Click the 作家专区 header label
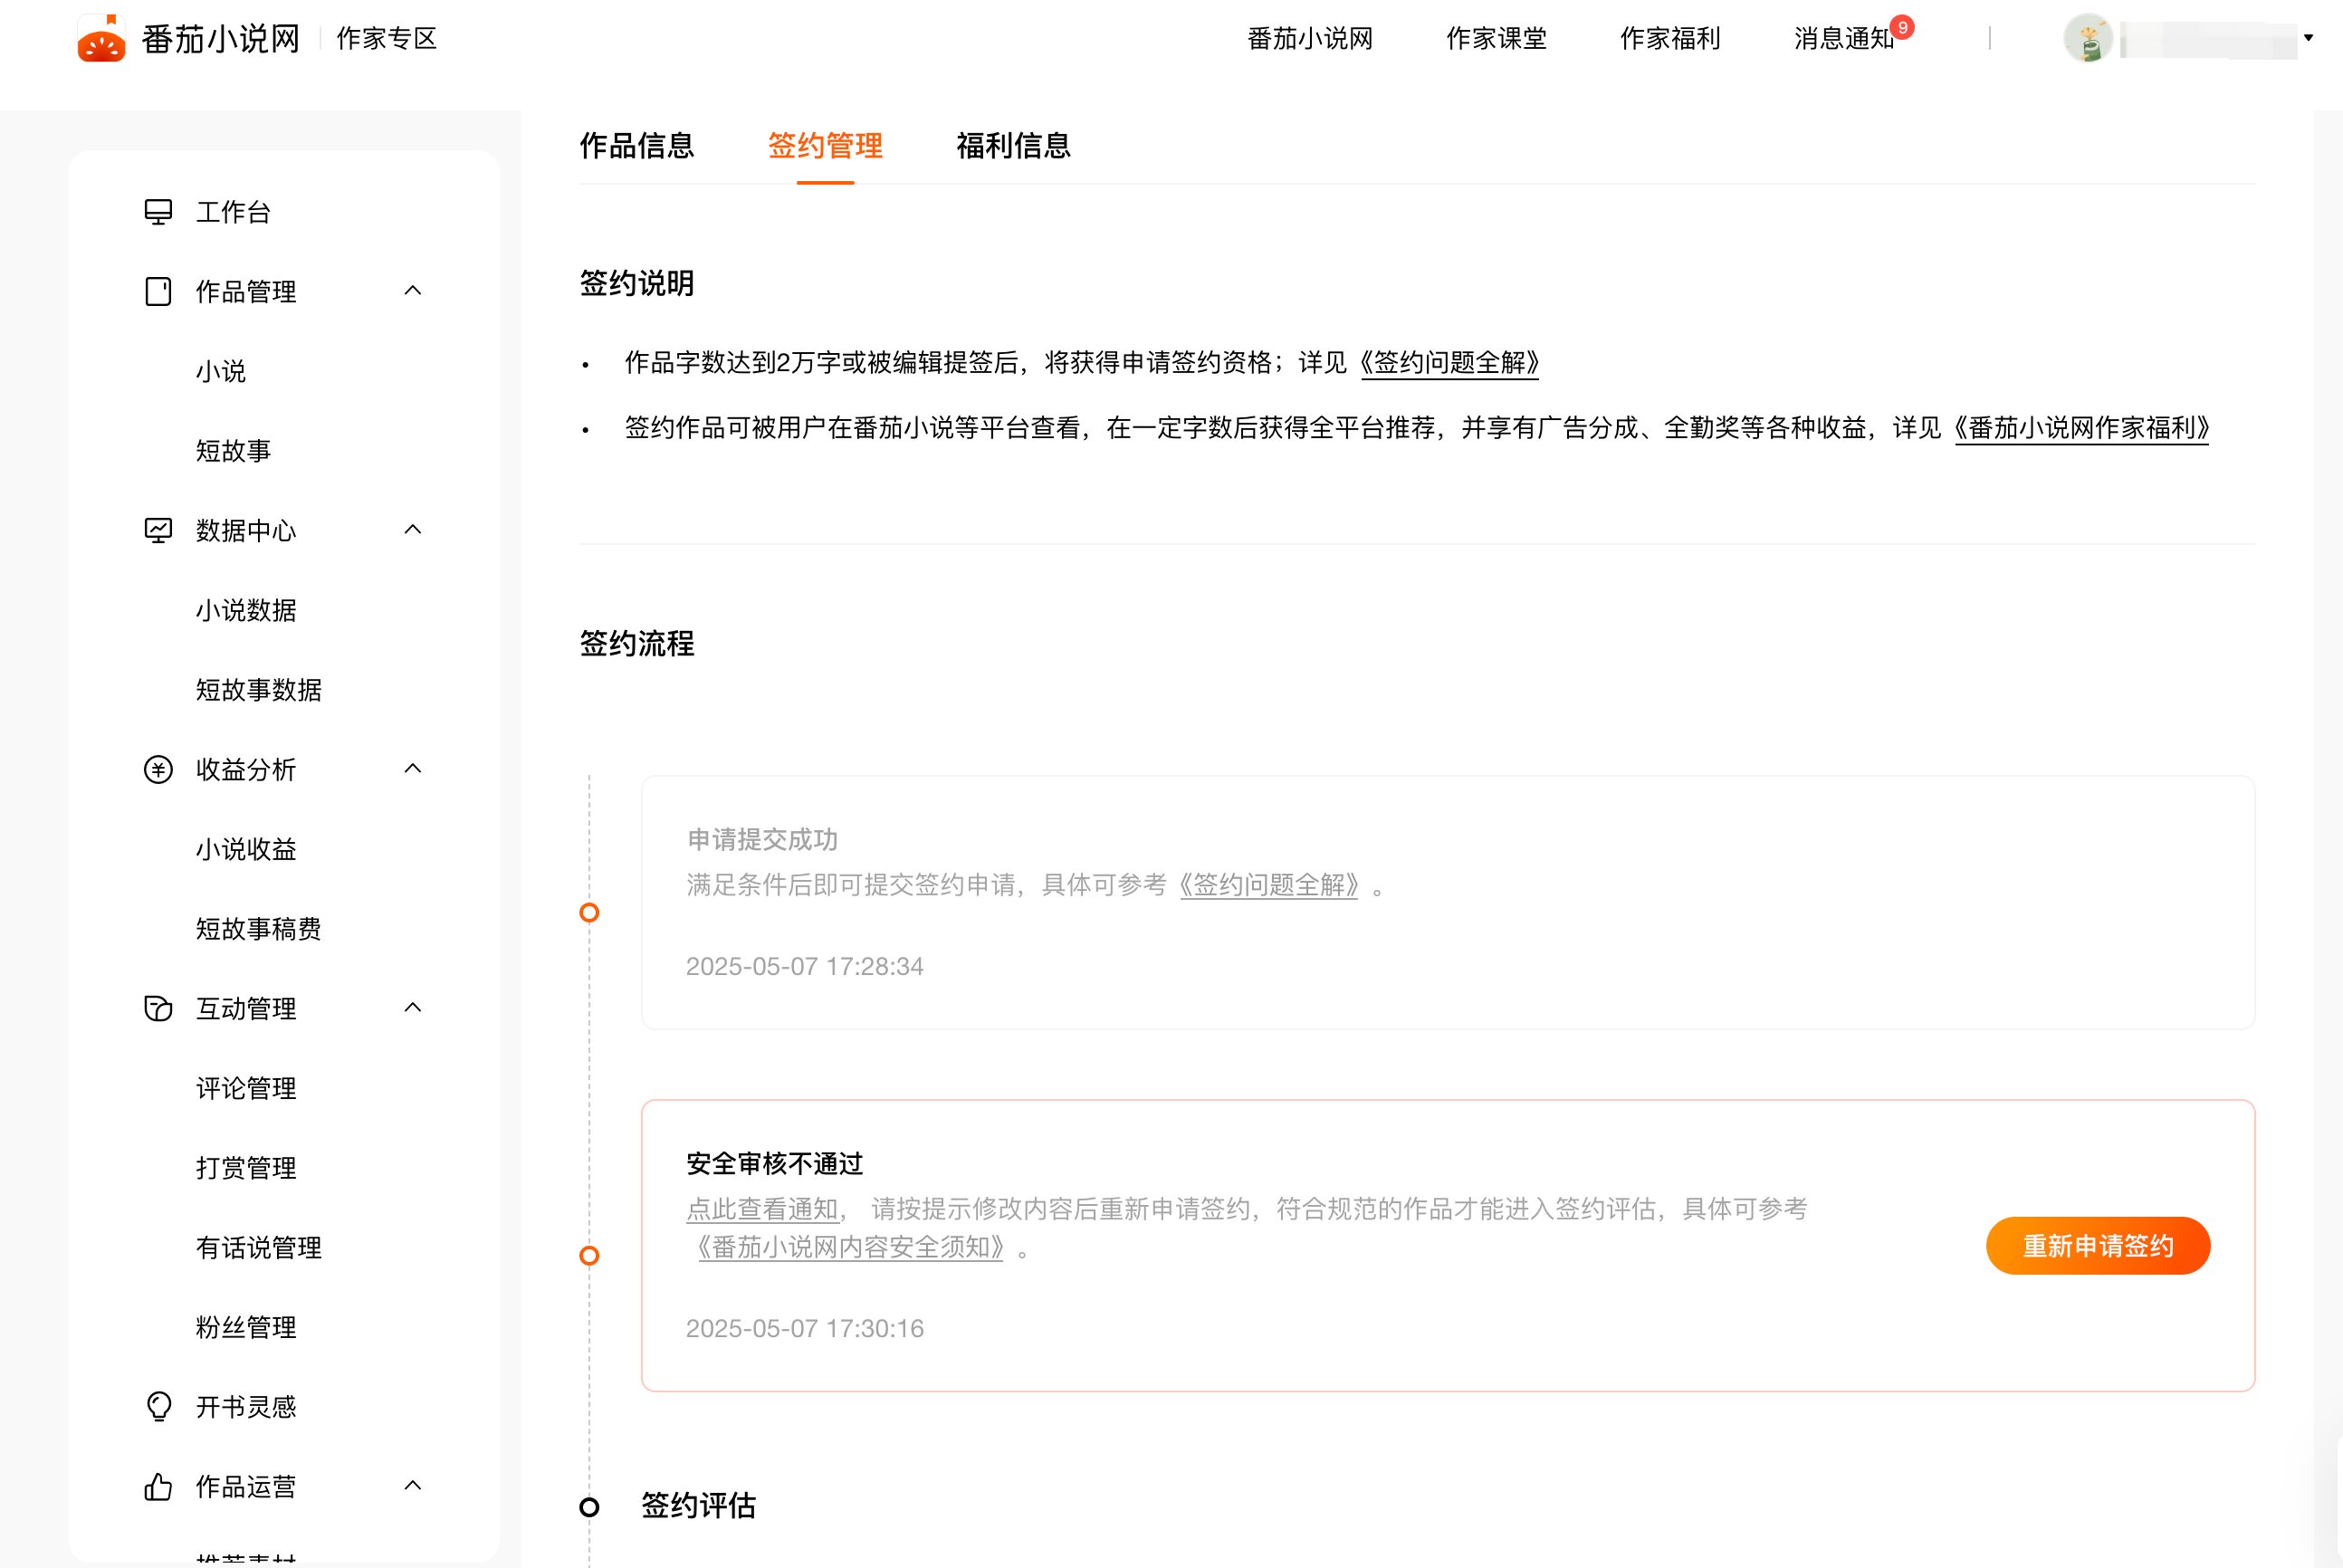Screen dimensions: 2343x1568 click(x=387, y=38)
